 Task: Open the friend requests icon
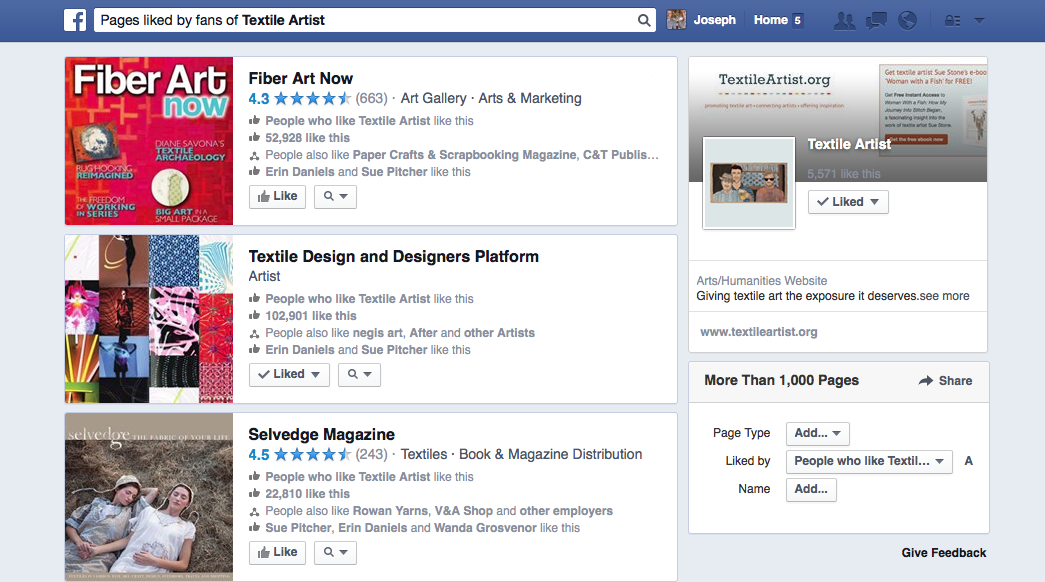845,21
